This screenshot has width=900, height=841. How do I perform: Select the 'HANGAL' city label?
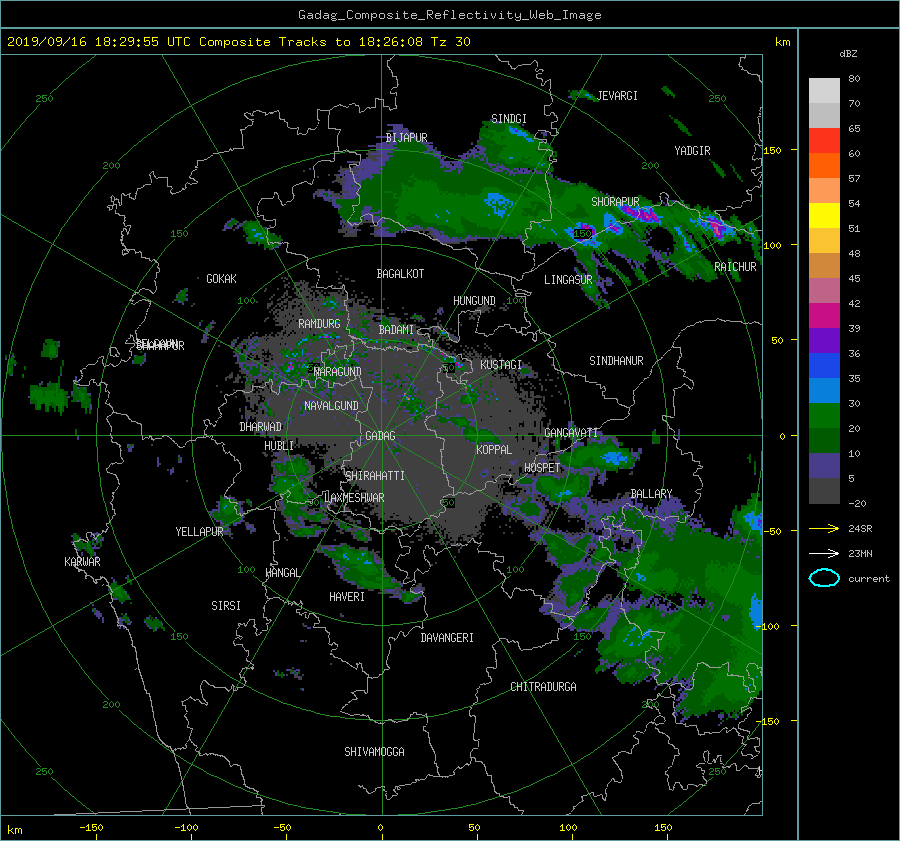pos(283,573)
